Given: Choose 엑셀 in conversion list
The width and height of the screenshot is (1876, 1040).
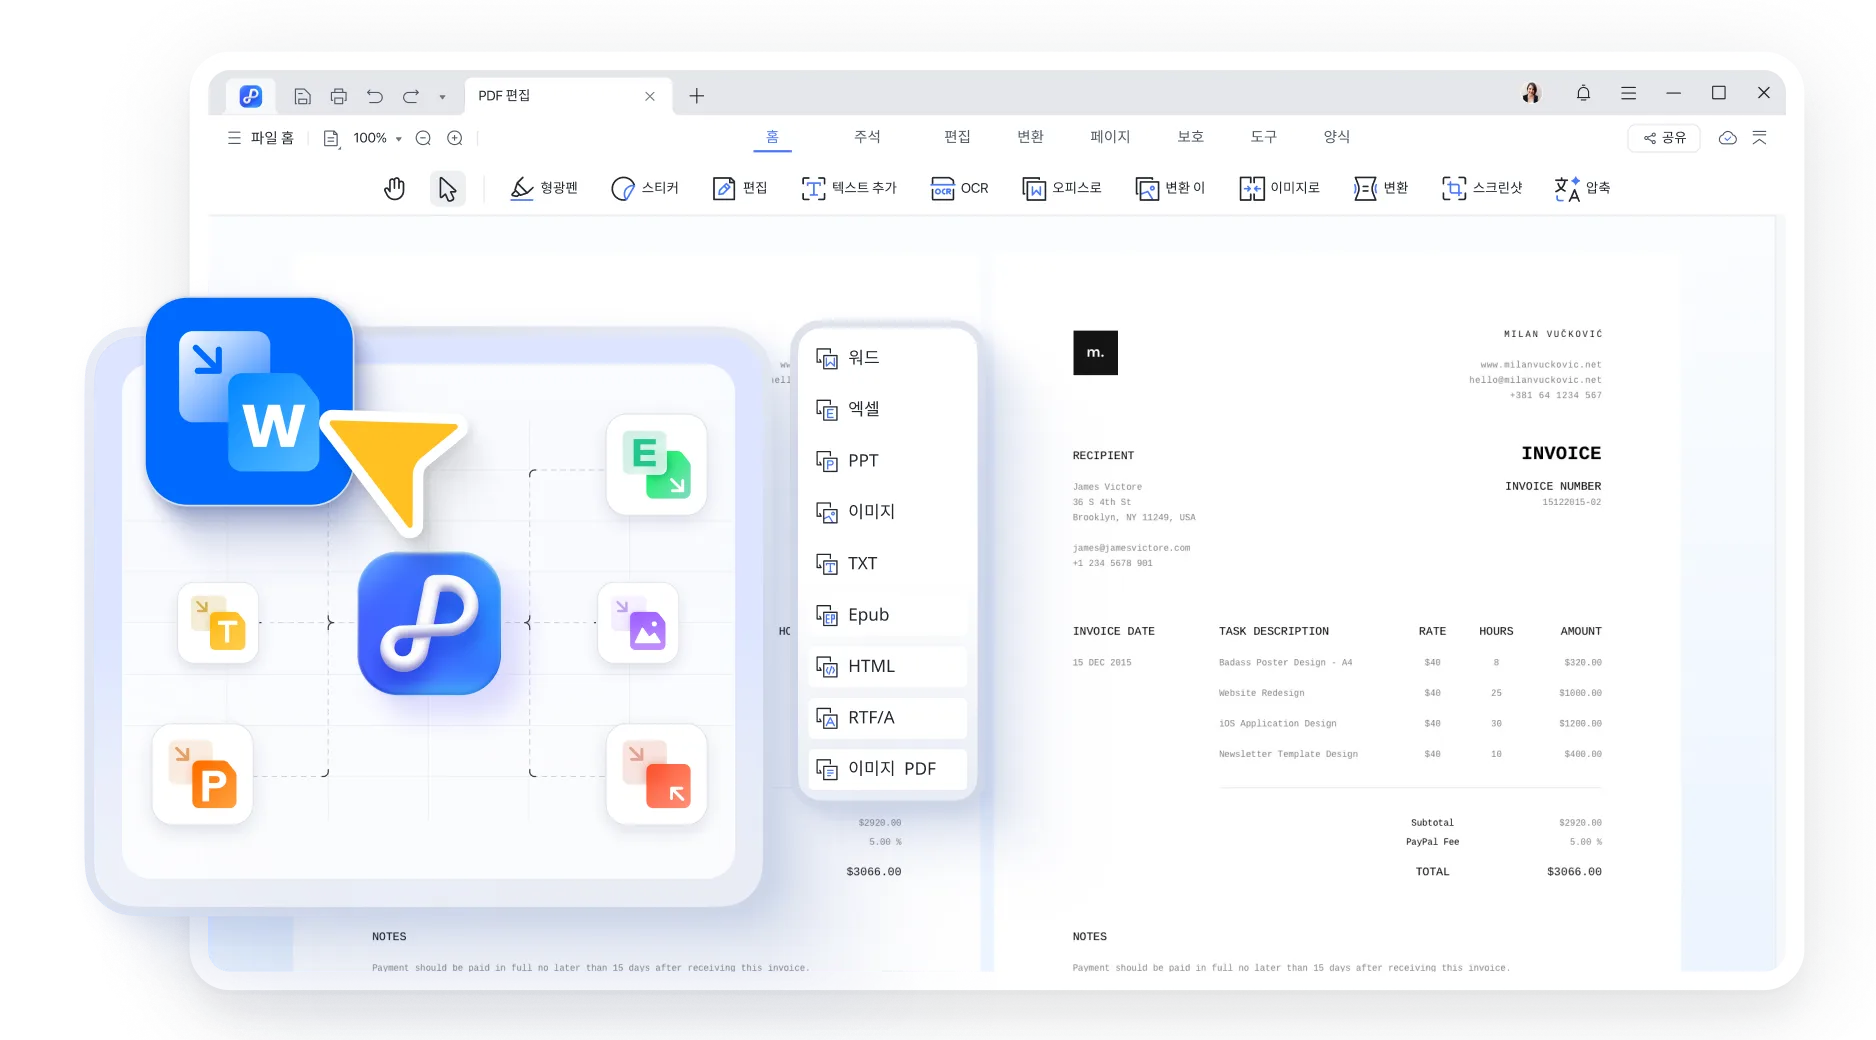Looking at the screenshot, I should (x=888, y=409).
